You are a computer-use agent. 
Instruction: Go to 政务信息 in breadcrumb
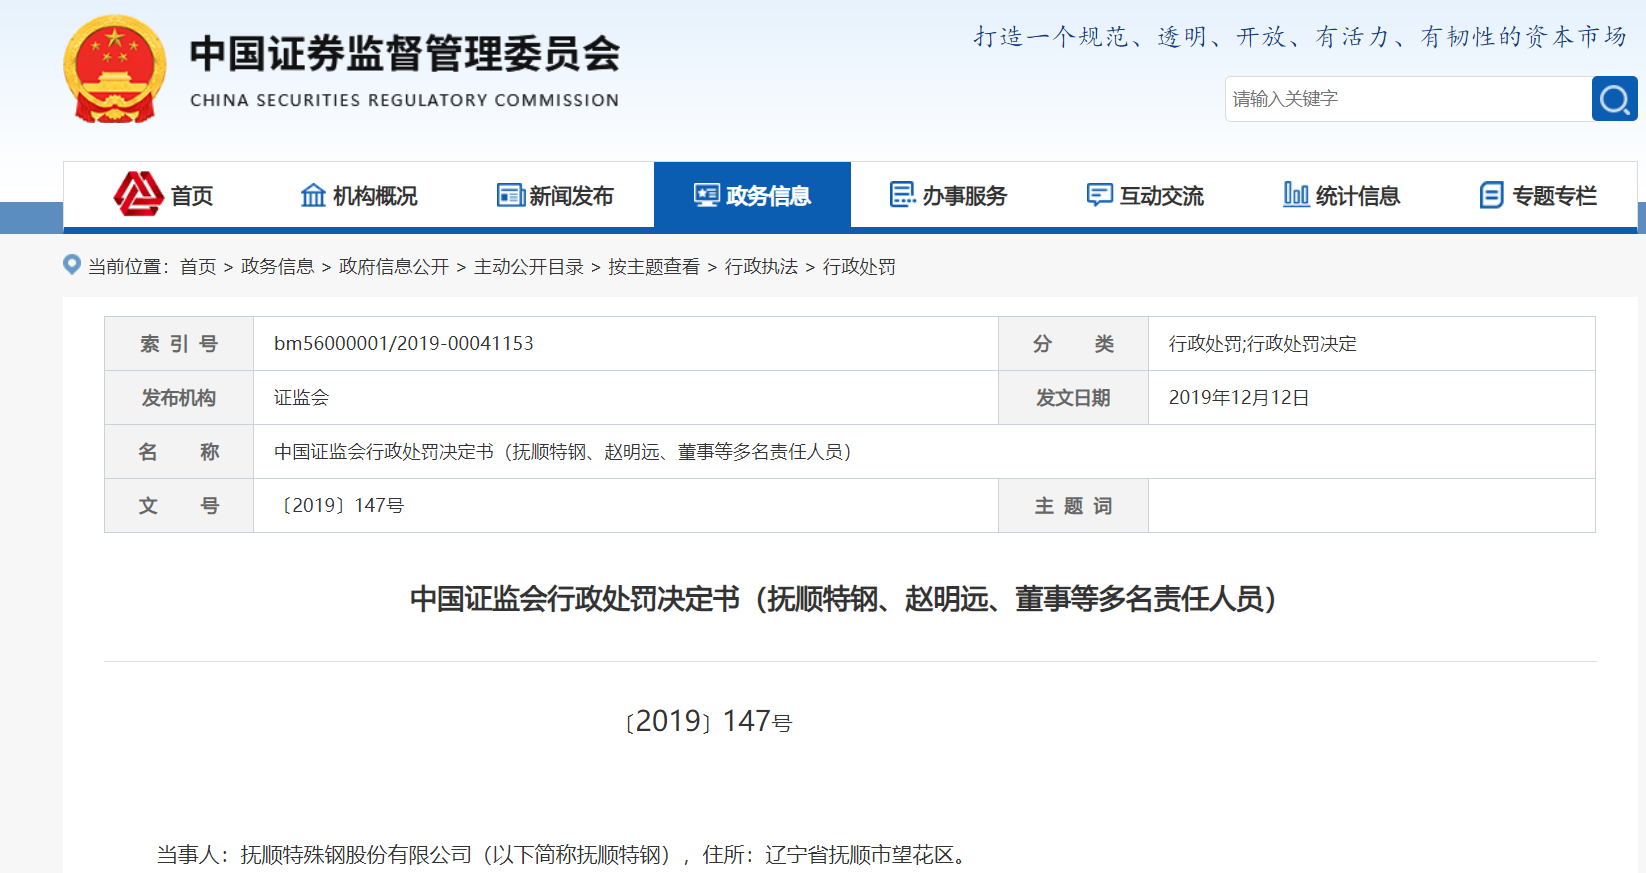point(278,267)
